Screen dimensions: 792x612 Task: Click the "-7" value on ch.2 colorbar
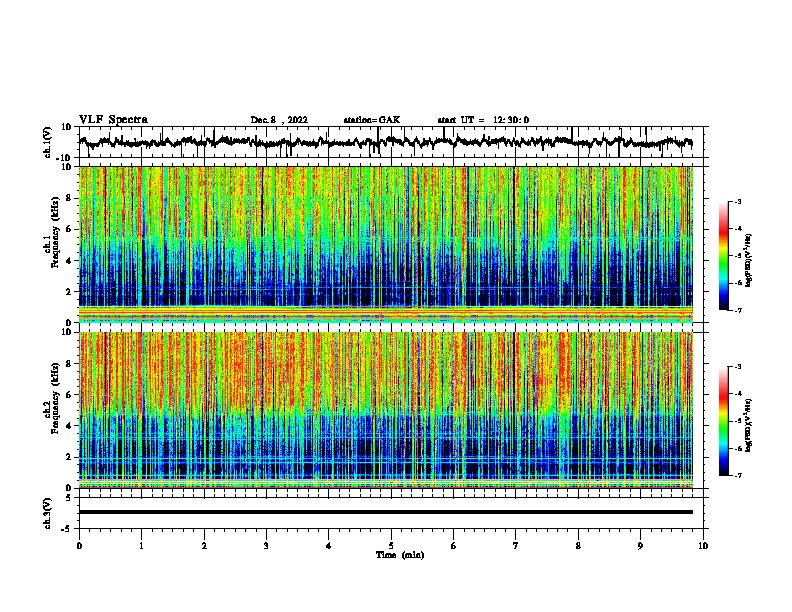[x=736, y=475]
